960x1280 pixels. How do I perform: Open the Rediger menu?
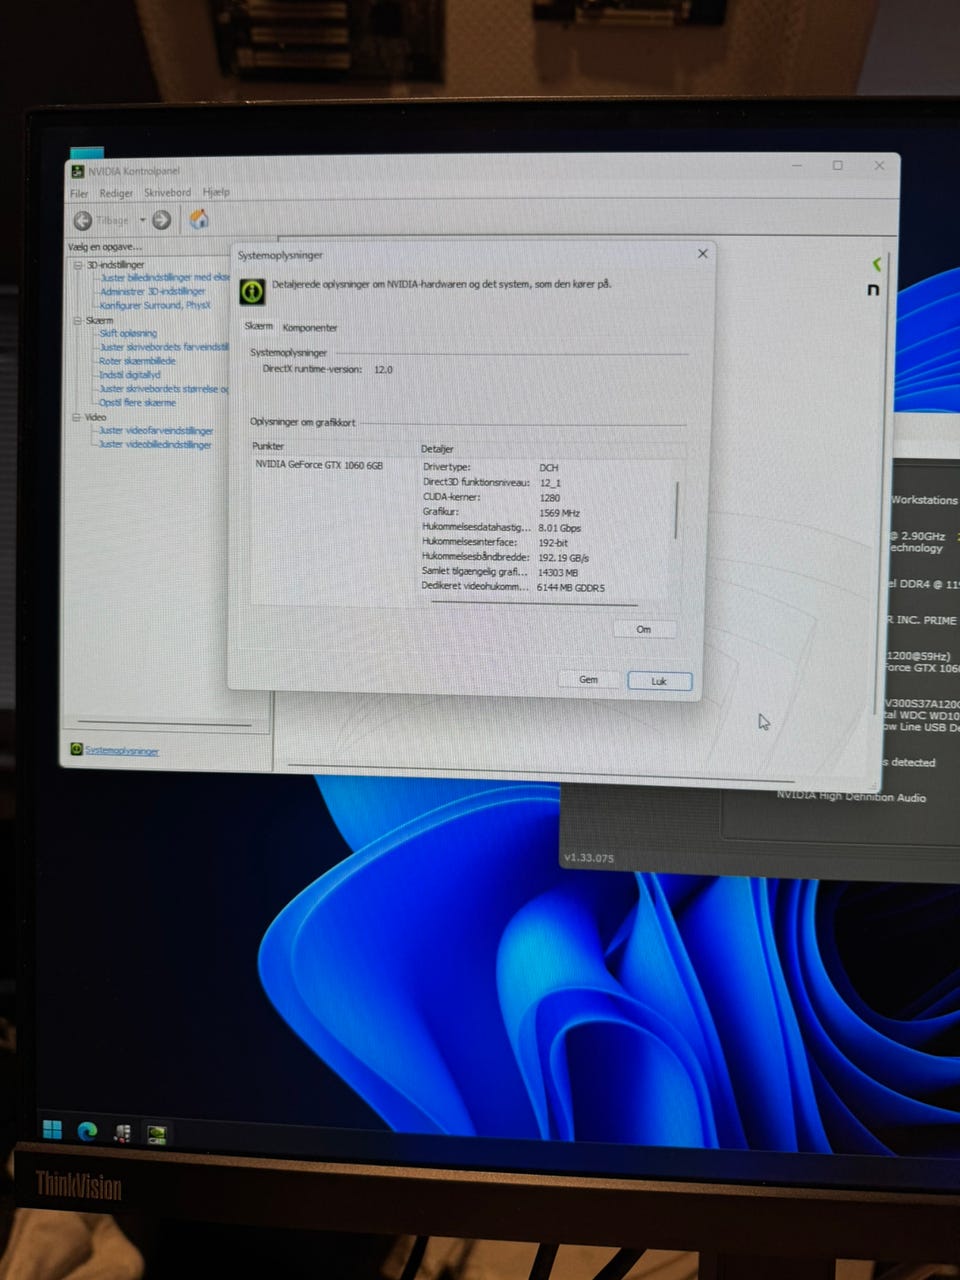[x=116, y=193]
